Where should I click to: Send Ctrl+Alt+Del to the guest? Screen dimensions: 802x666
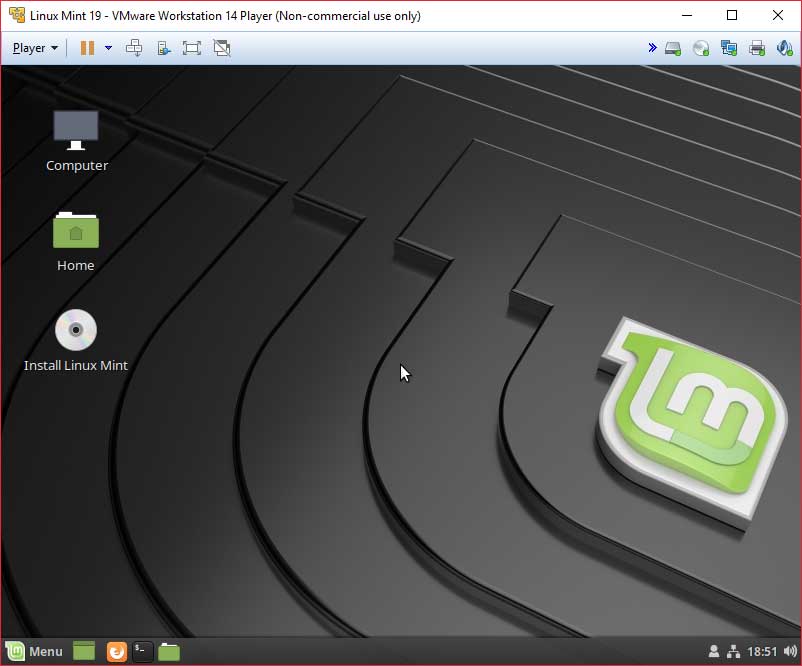pyautogui.click(x=134, y=48)
